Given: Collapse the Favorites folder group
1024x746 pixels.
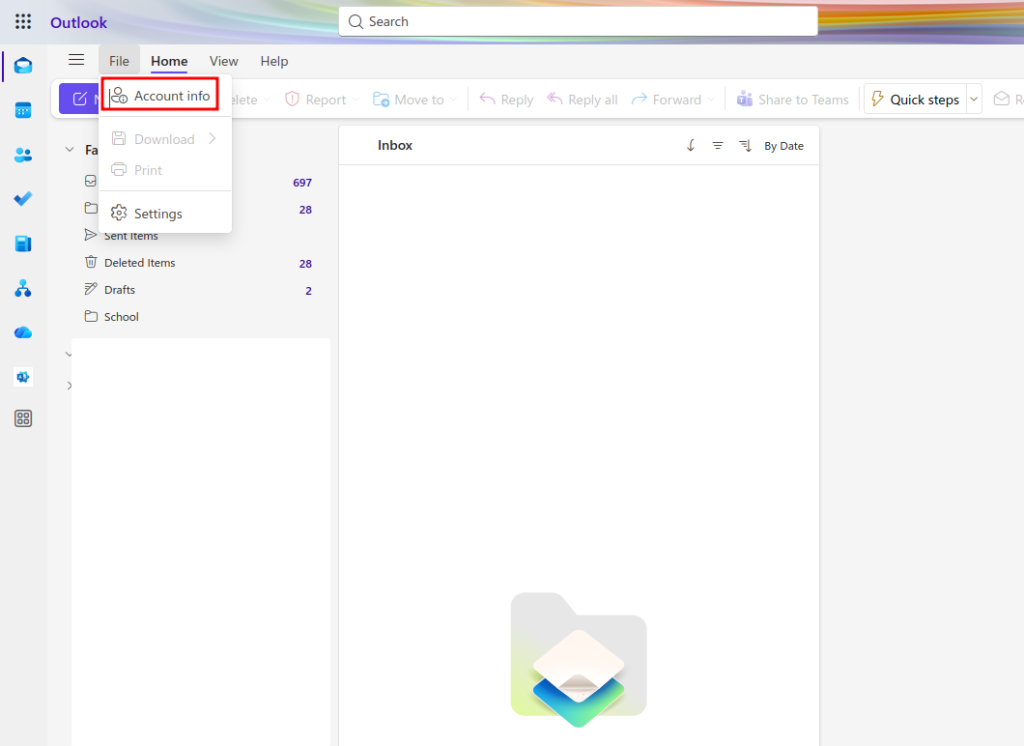Looking at the screenshot, I should (x=69, y=150).
